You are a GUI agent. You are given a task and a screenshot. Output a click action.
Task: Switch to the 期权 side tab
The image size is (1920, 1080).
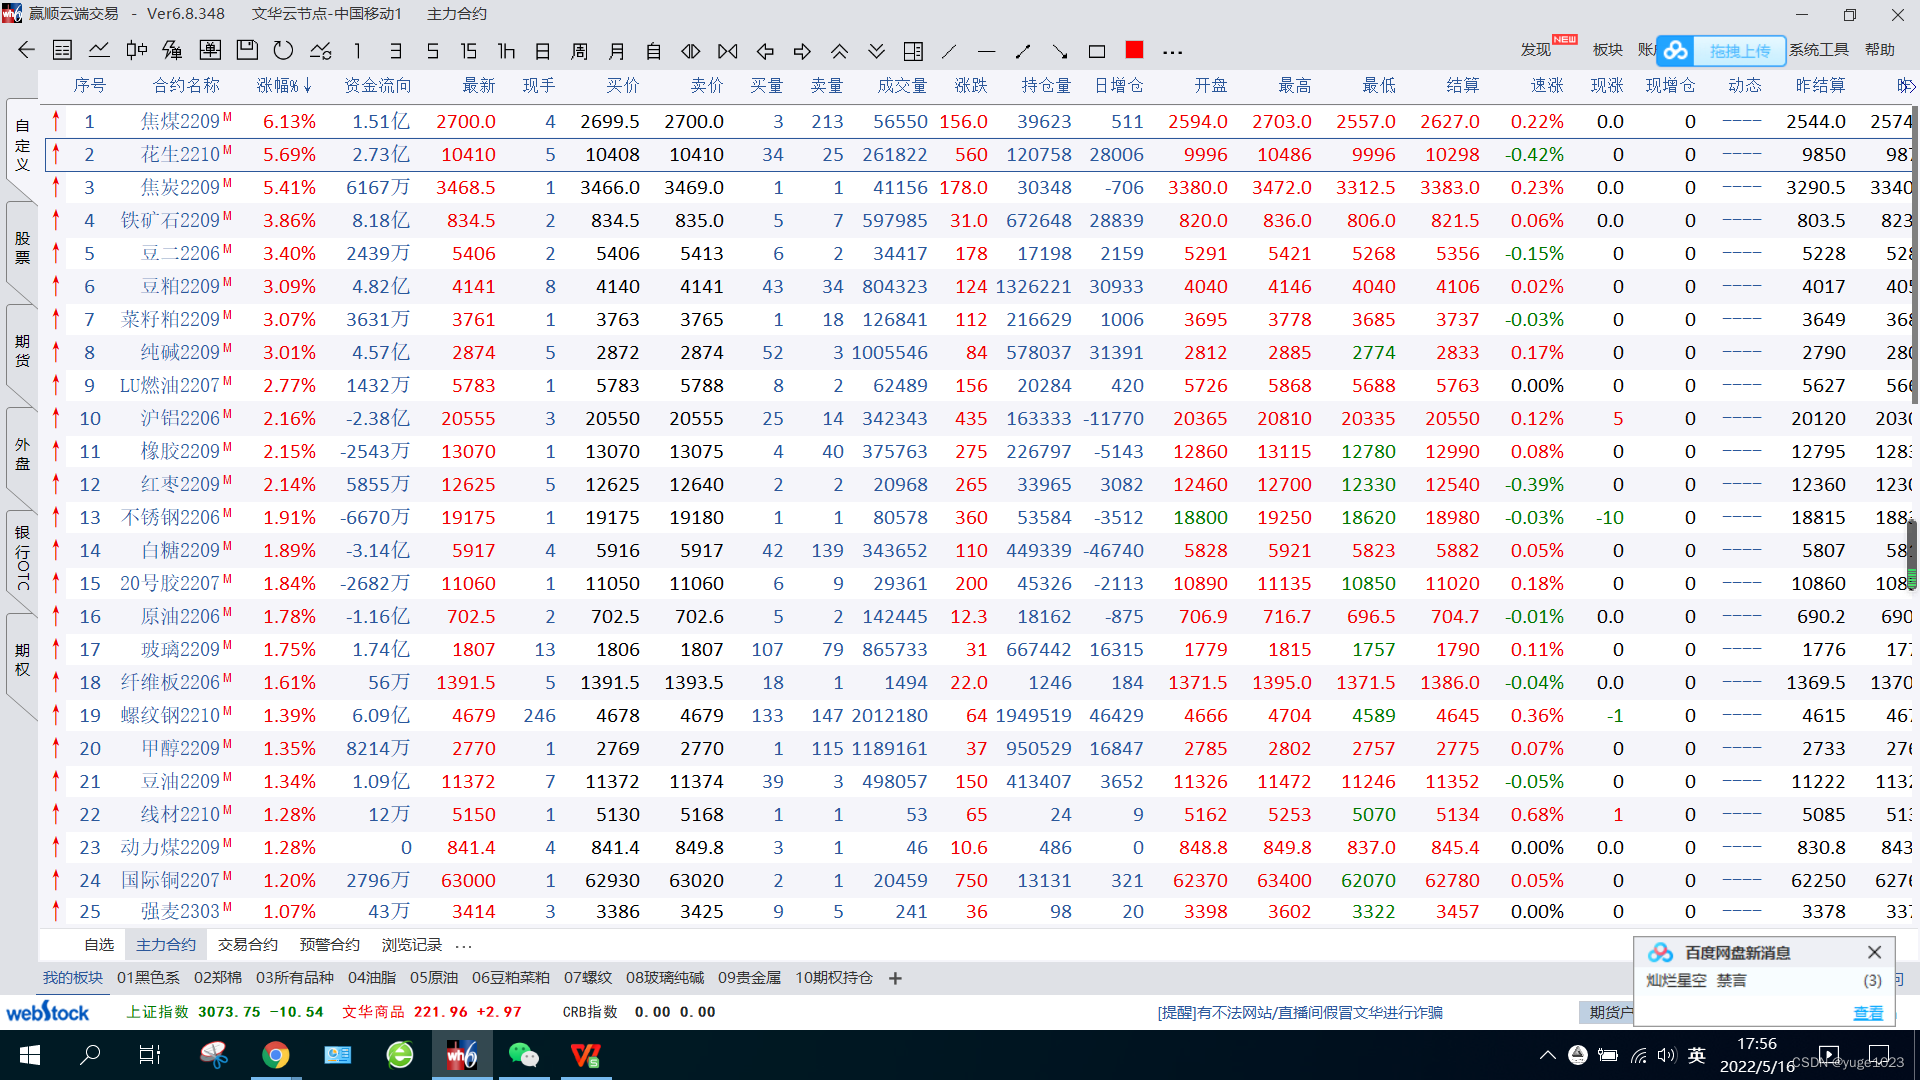click(22, 660)
